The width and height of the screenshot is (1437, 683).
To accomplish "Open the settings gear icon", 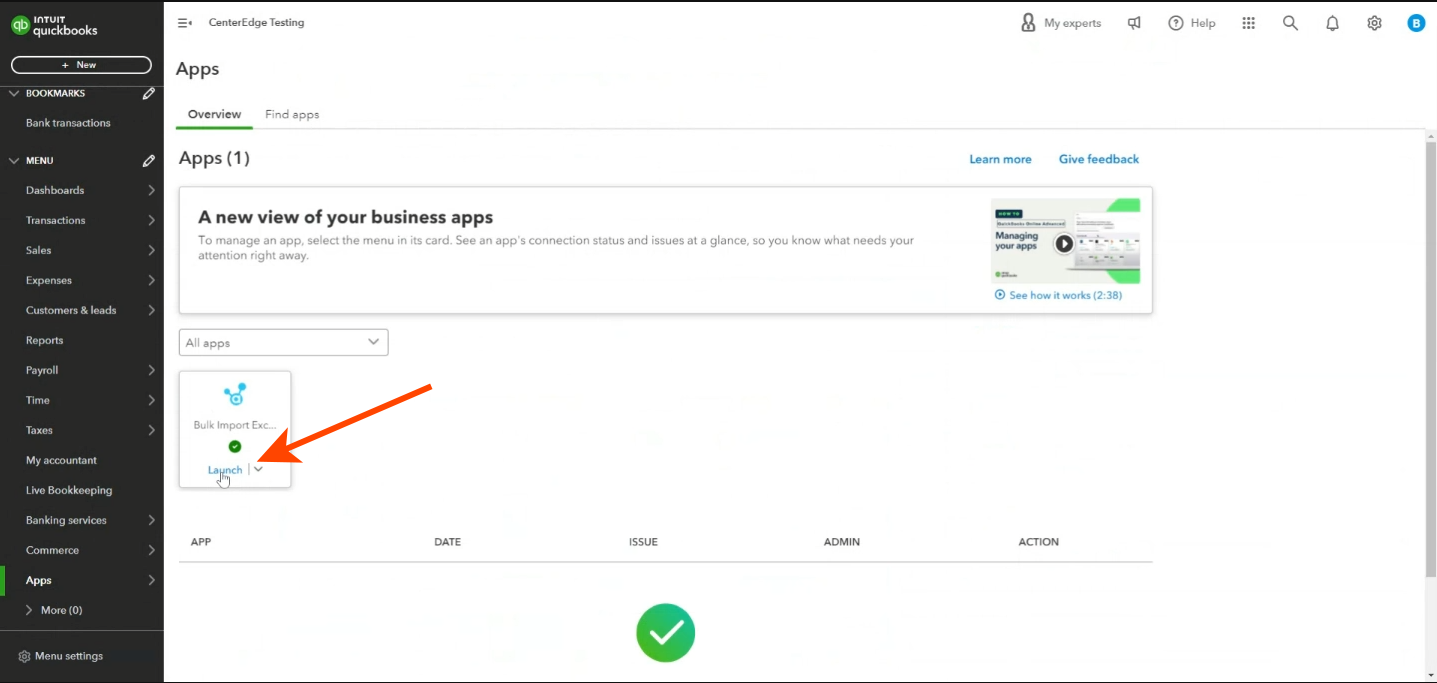I will point(1374,23).
